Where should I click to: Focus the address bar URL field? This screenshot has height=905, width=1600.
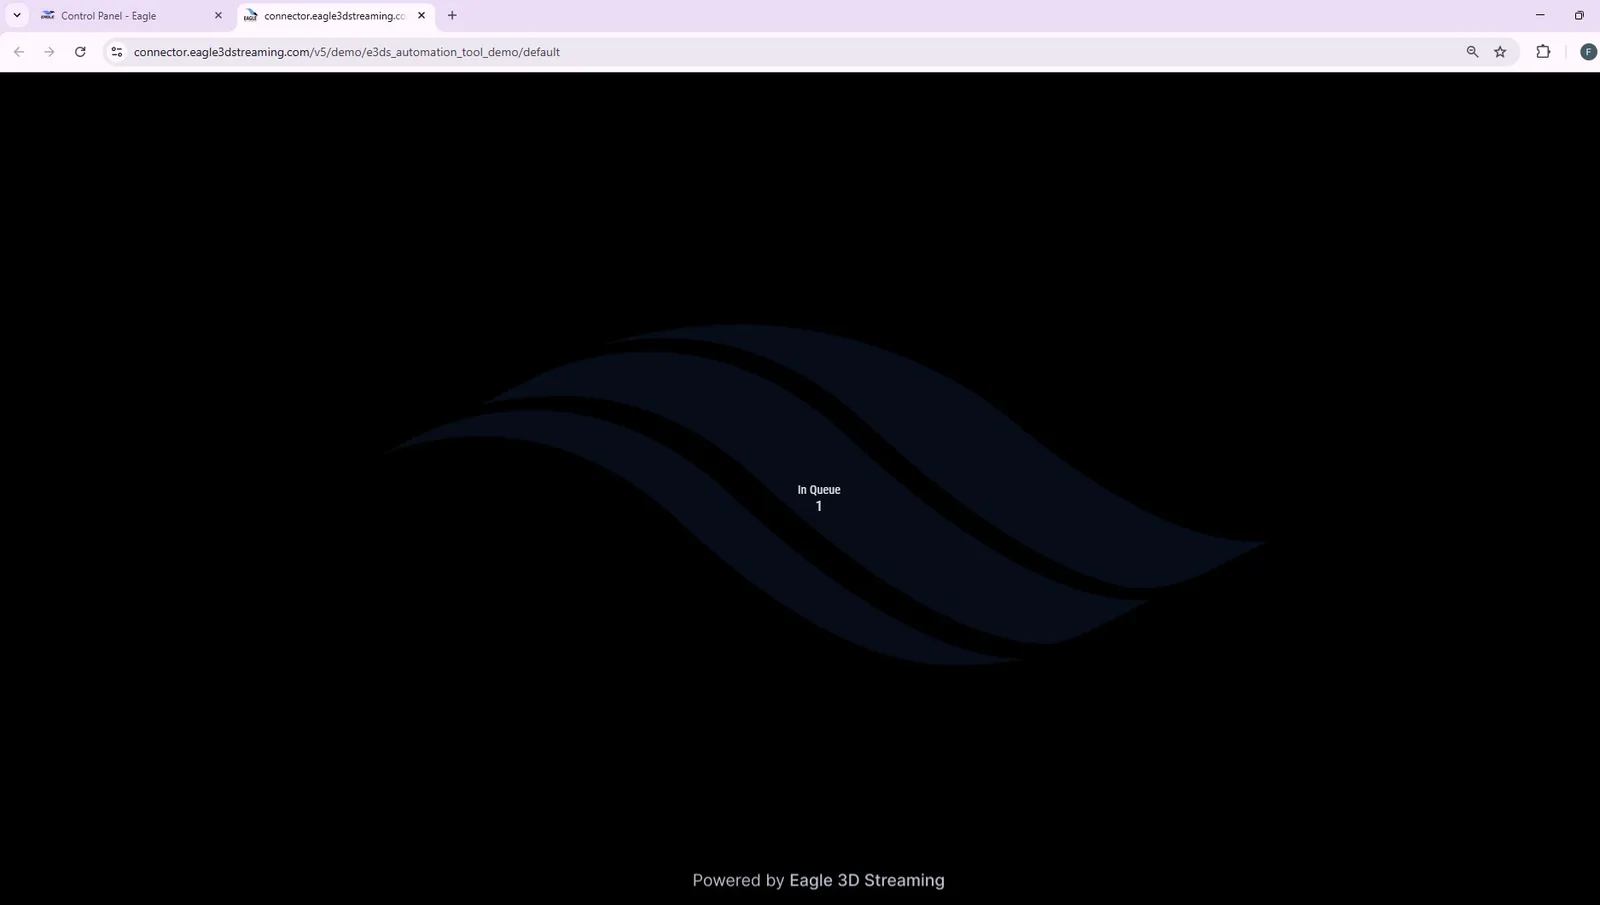(x=790, y=52)
